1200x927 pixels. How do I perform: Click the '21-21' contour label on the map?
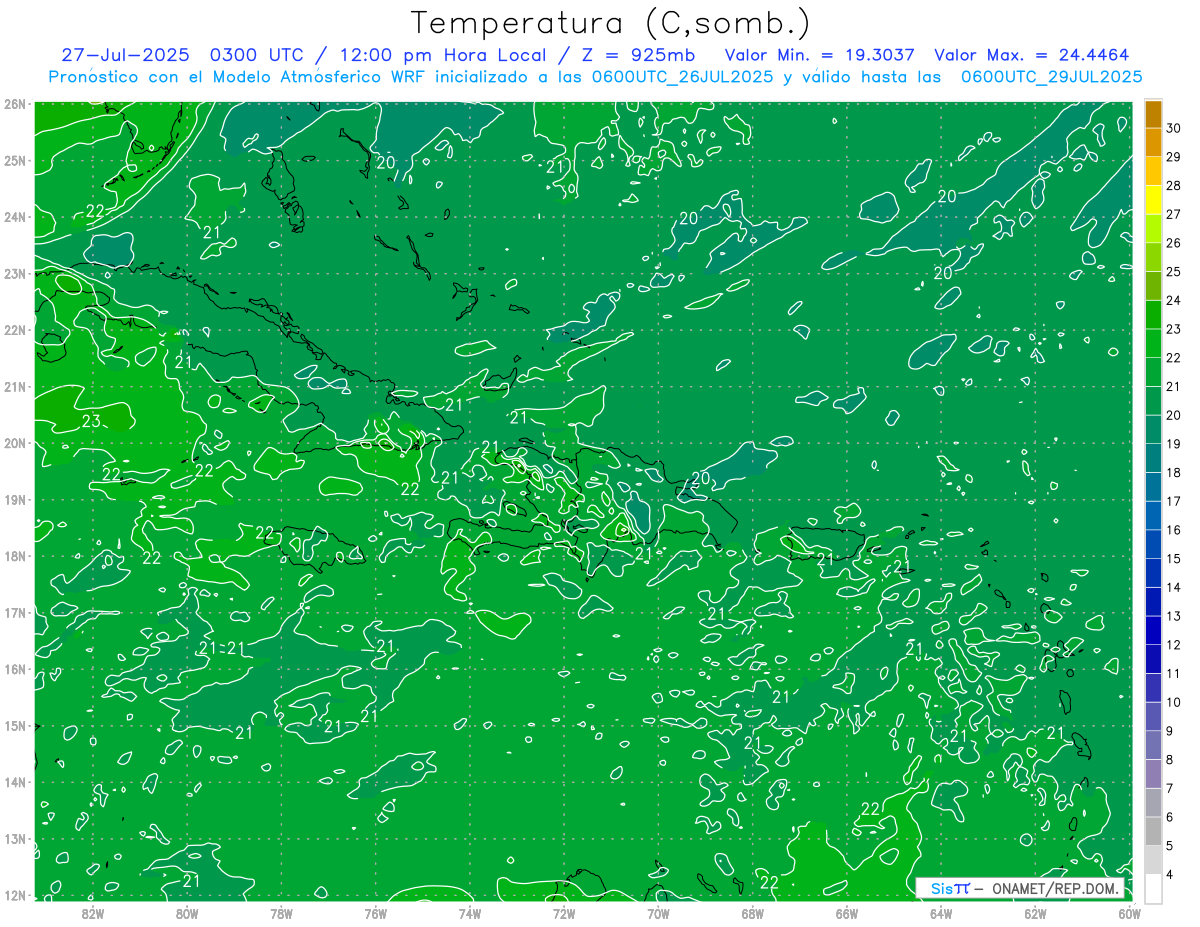(221, 648)
